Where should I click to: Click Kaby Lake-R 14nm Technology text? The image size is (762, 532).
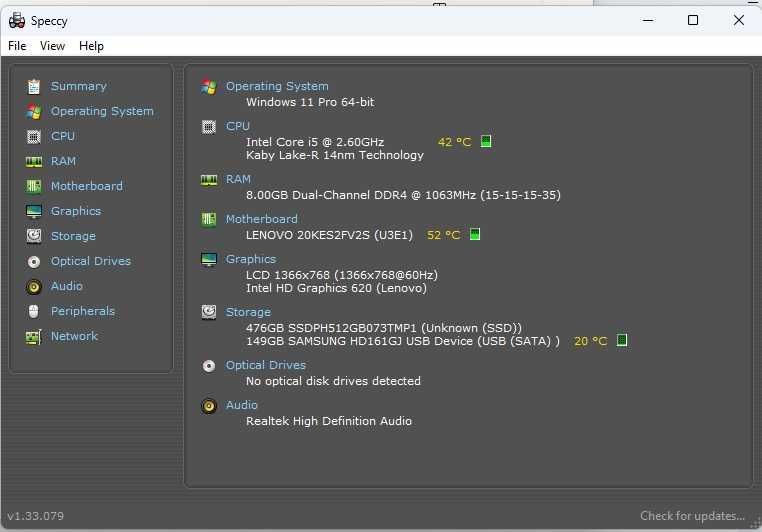point(335,155)
